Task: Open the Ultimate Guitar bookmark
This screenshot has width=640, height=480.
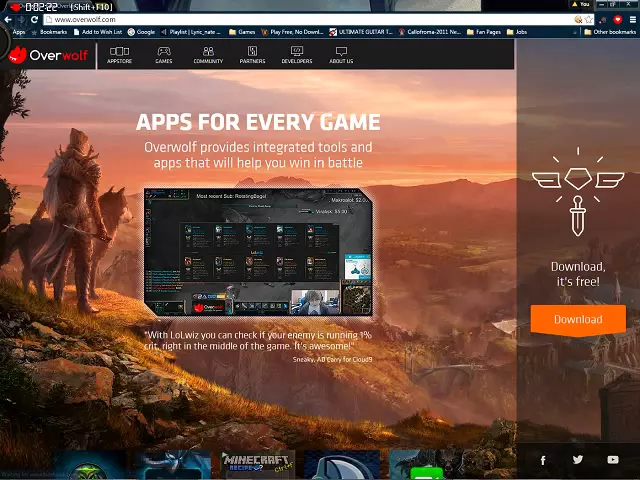Action: coord(361,32)
